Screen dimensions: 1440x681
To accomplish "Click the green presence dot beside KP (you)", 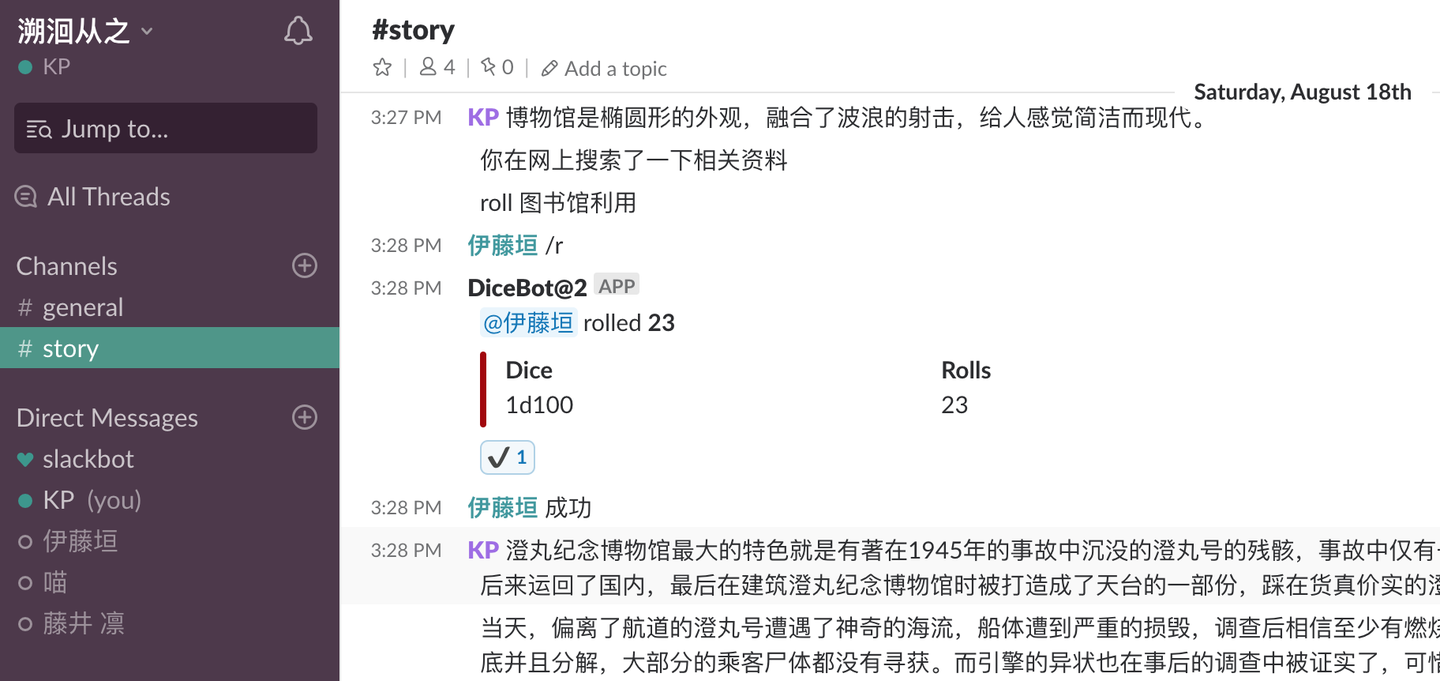I will coord(22,500).
